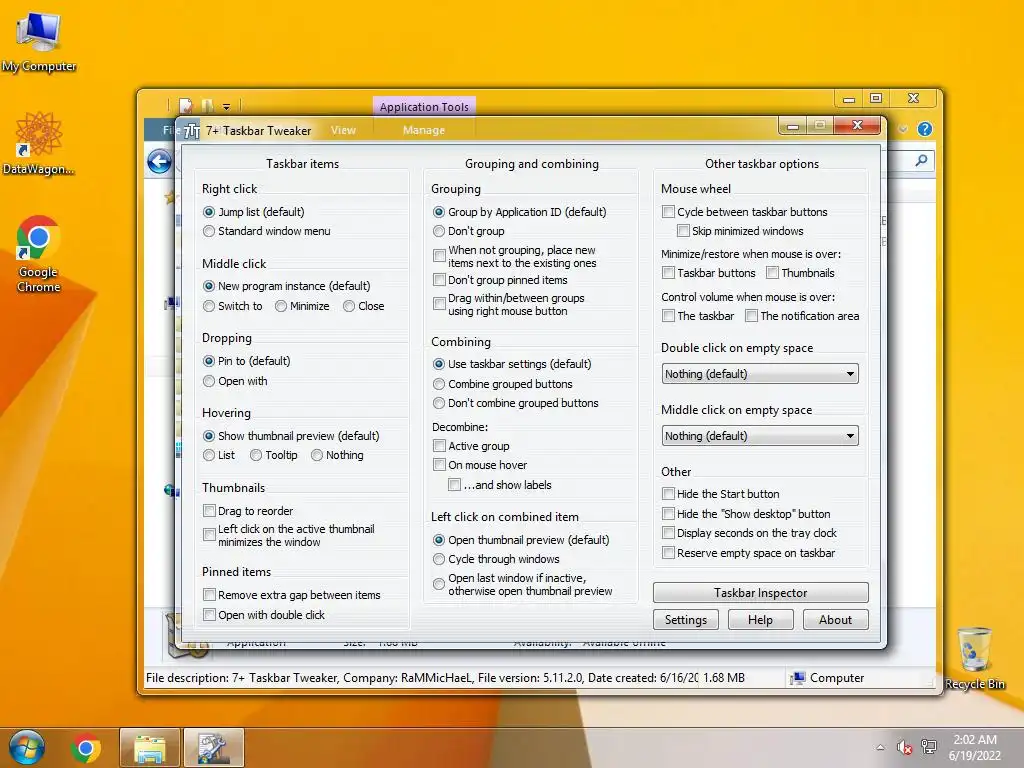
Task: Open Explorer quick access toolbar dropdown
Action: pos(226,106)
